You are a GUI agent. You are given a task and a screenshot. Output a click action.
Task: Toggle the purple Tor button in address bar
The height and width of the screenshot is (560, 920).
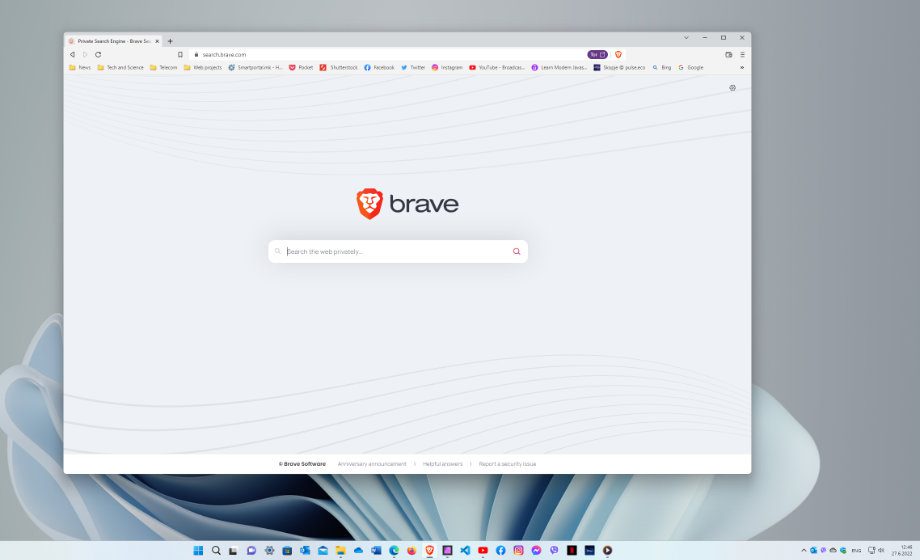pos(597,55)
